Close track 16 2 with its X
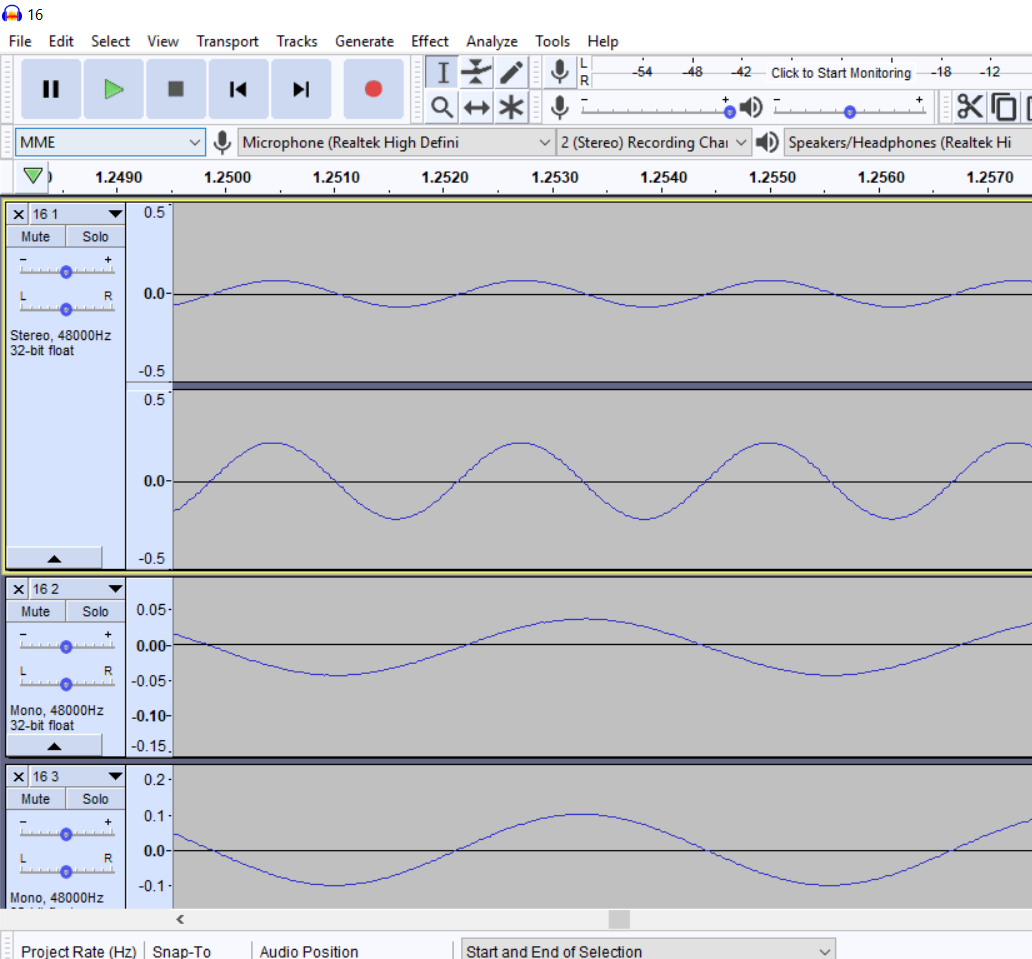This screenshot has width=1032, height=959. point(18,589)
